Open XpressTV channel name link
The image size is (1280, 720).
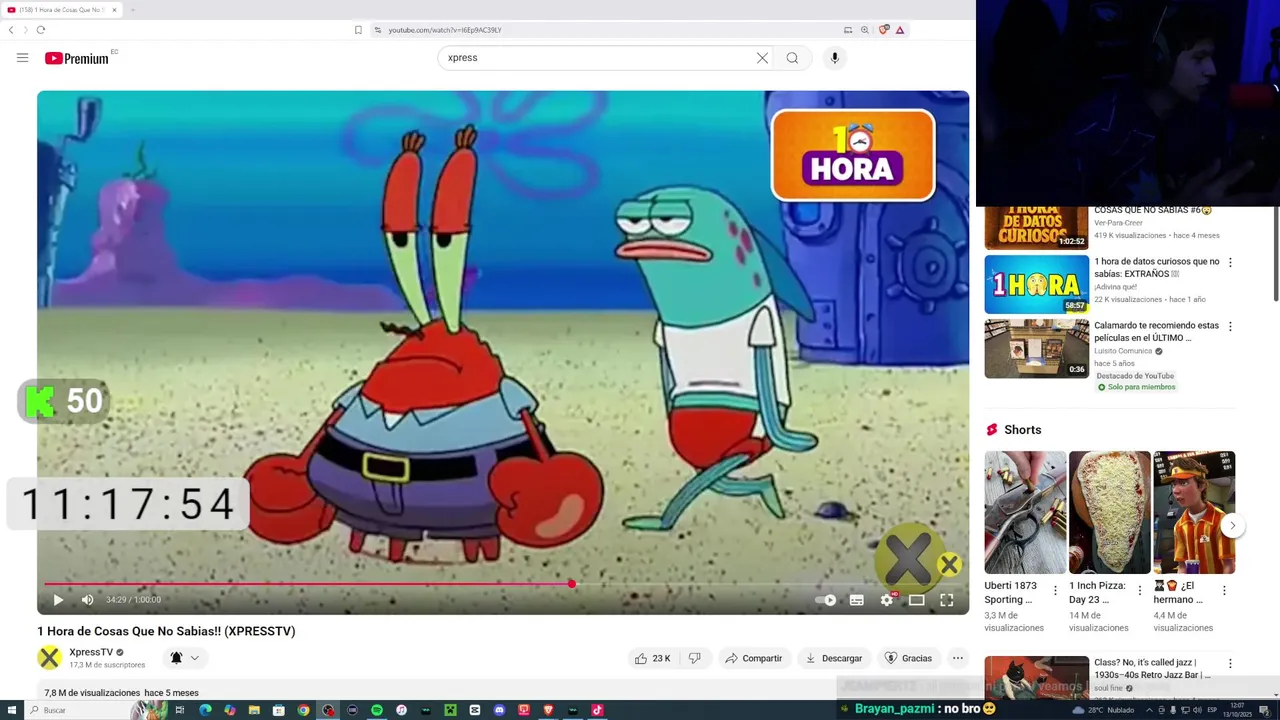point(91,652)
